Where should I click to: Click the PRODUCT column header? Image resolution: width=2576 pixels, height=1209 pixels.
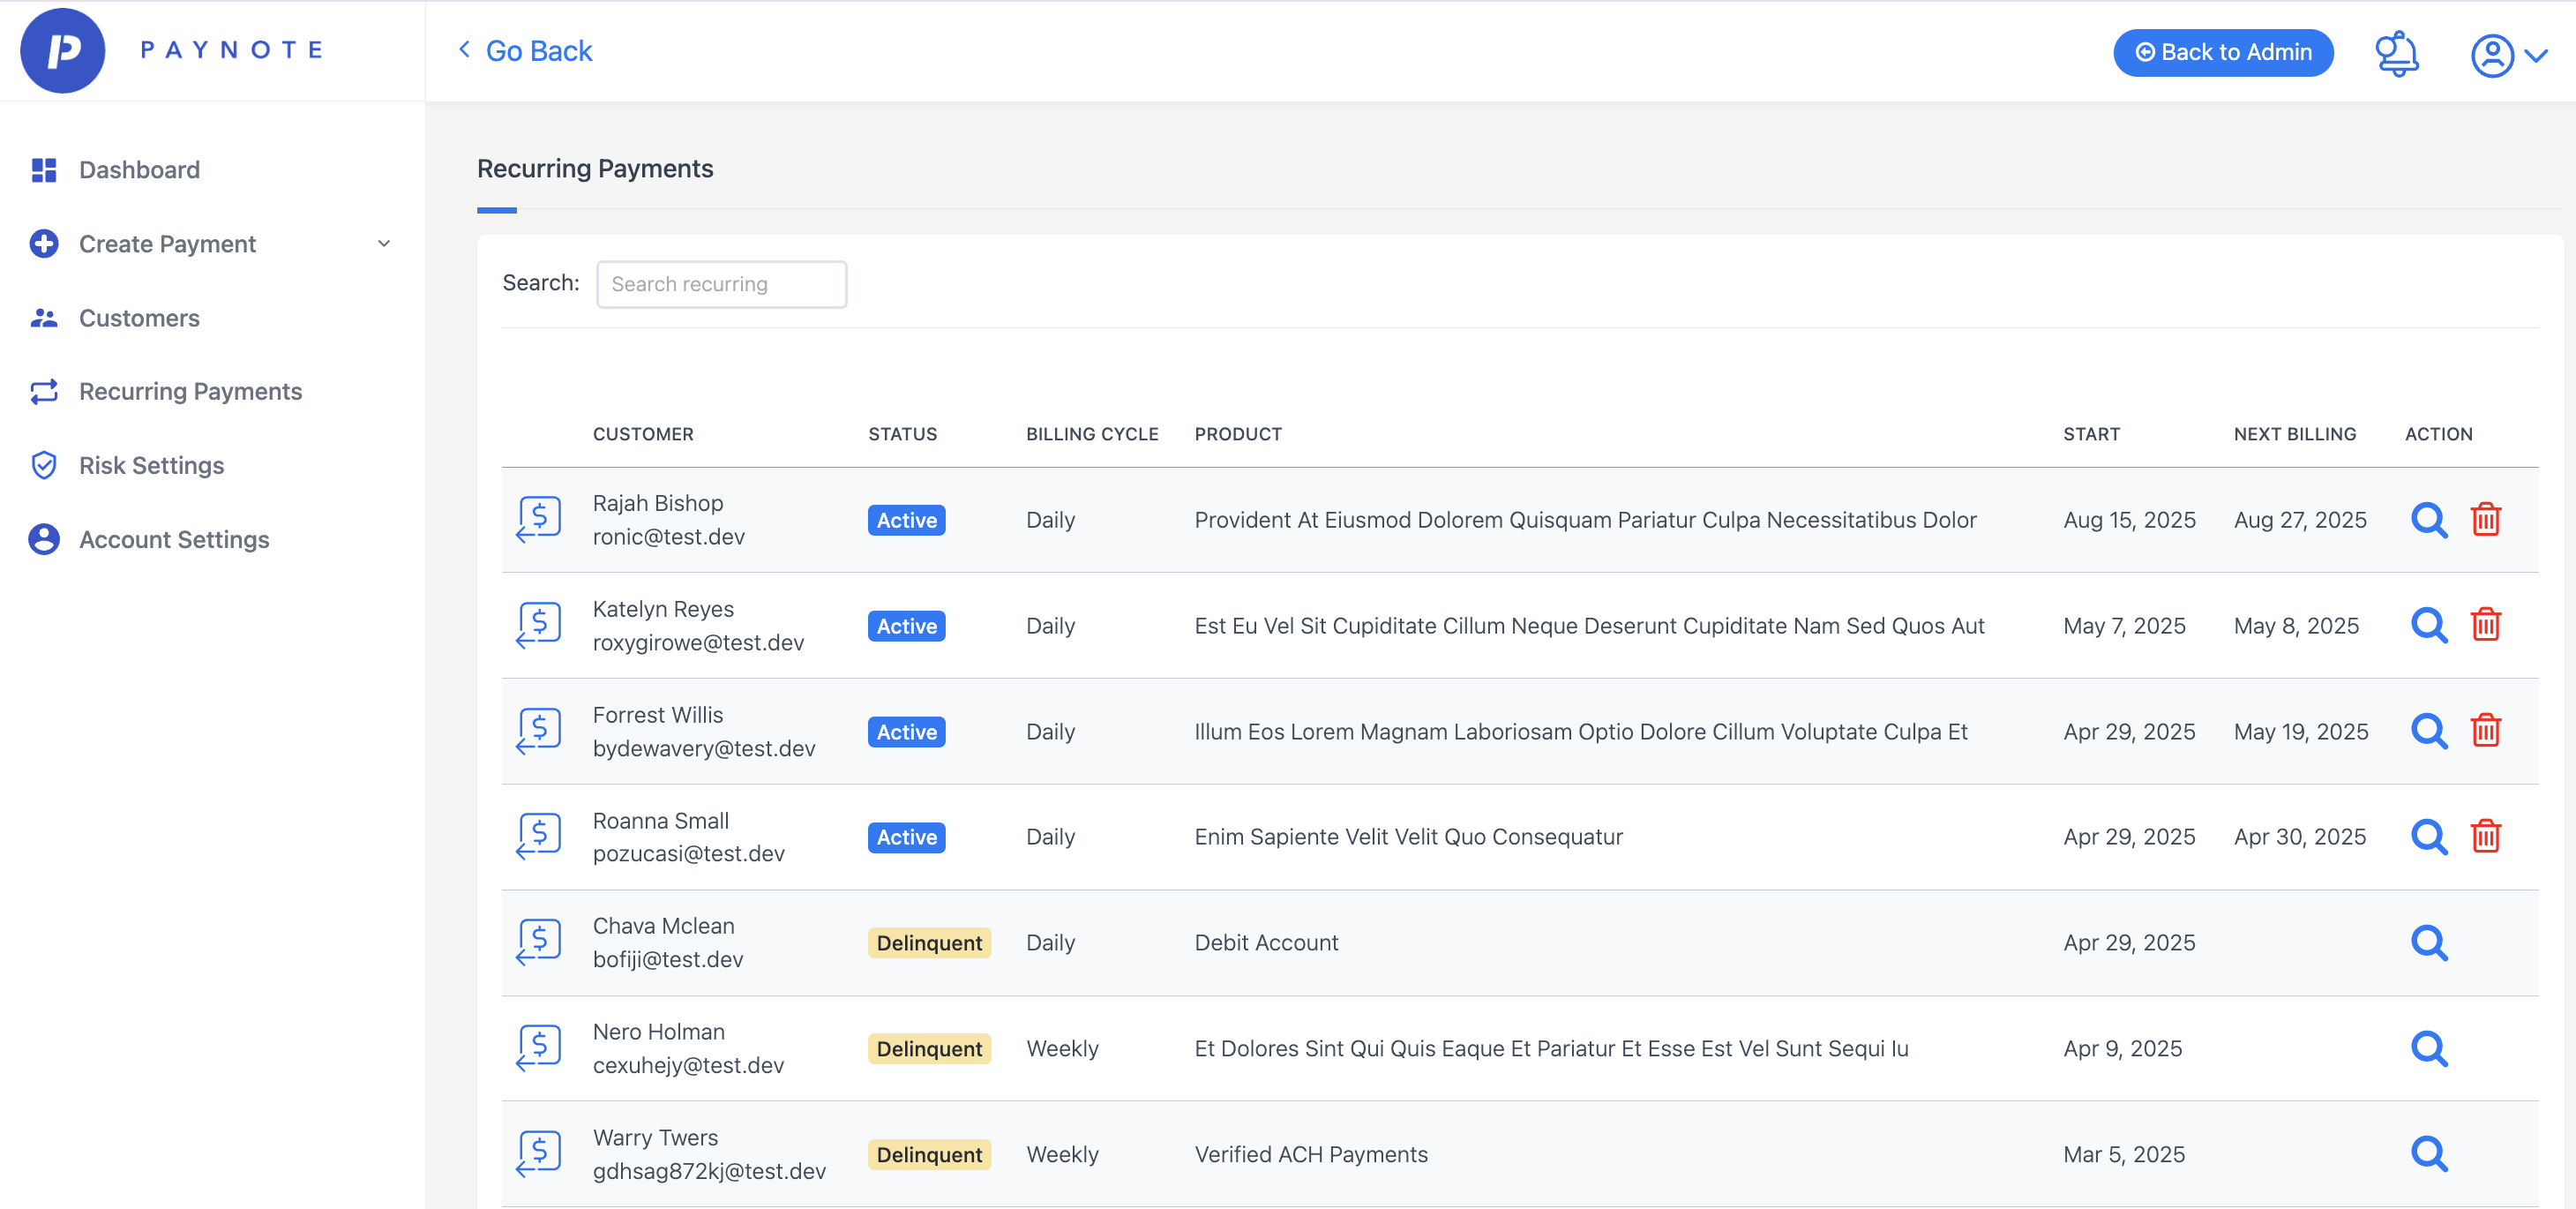(x=1238, y=434)
